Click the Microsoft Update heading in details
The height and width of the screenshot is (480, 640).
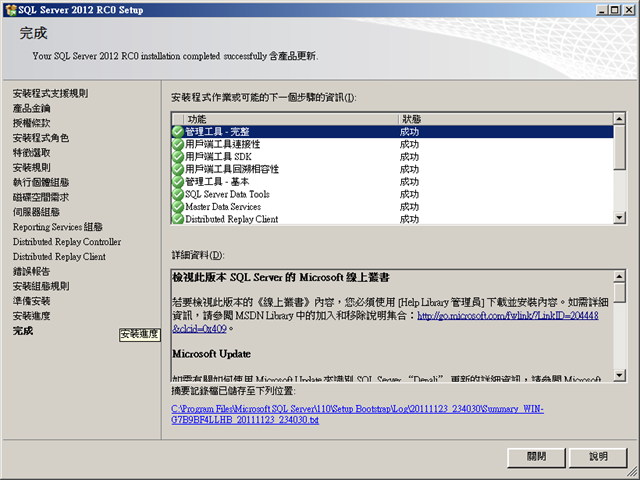click(x=211, y=354)
